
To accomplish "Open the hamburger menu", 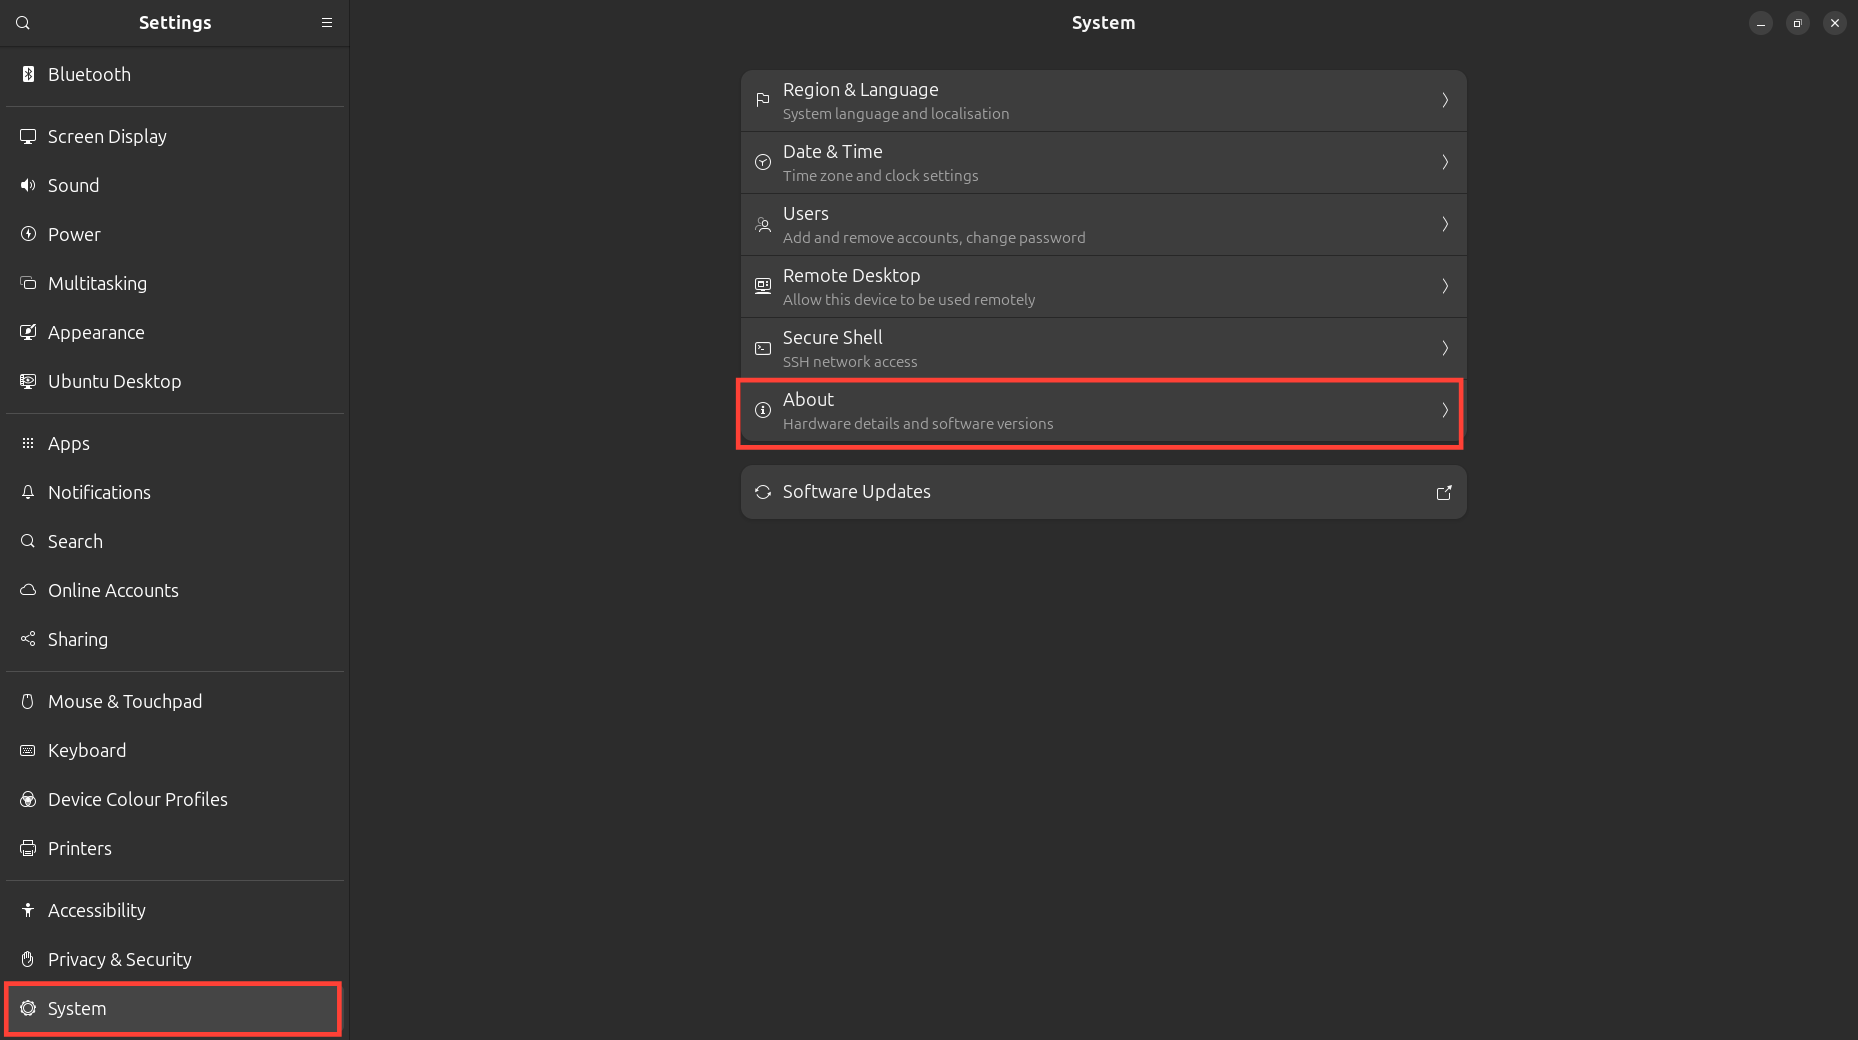I will 326,22.
